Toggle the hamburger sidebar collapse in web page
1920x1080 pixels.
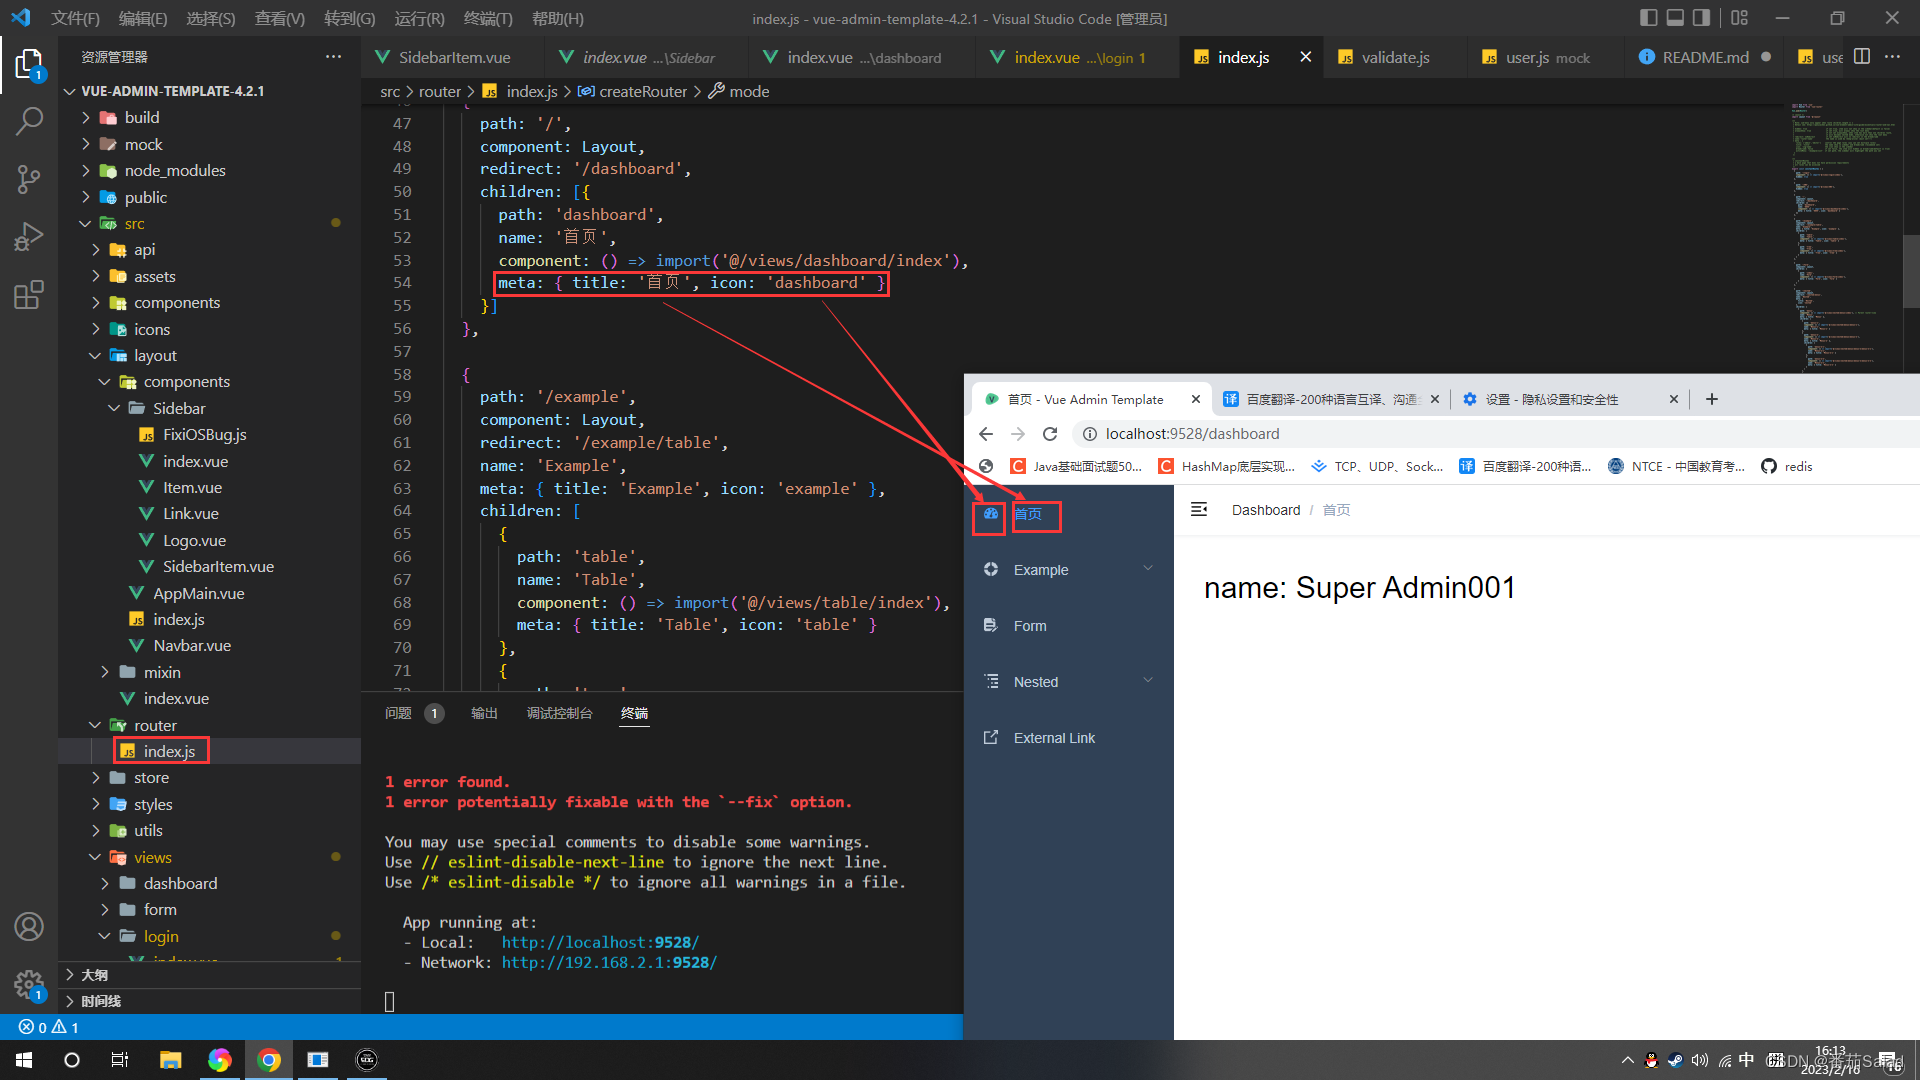[x=1199, y=510]
